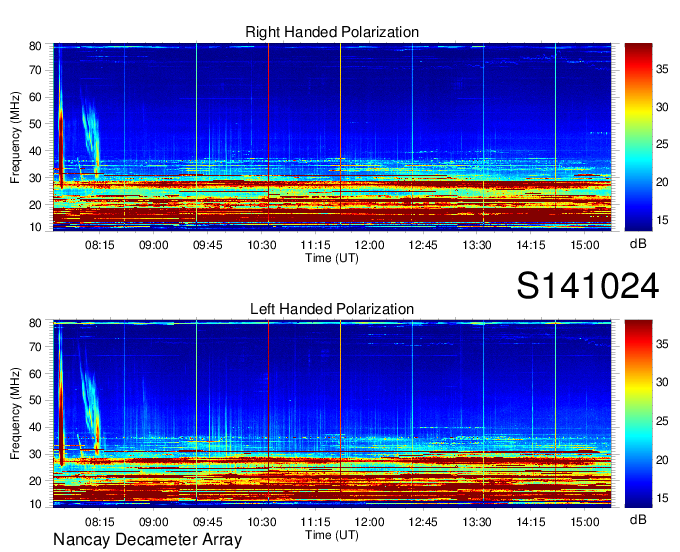
Task: Click the "Nancay Decameter Array" caption
Action: tap(147, 540)
